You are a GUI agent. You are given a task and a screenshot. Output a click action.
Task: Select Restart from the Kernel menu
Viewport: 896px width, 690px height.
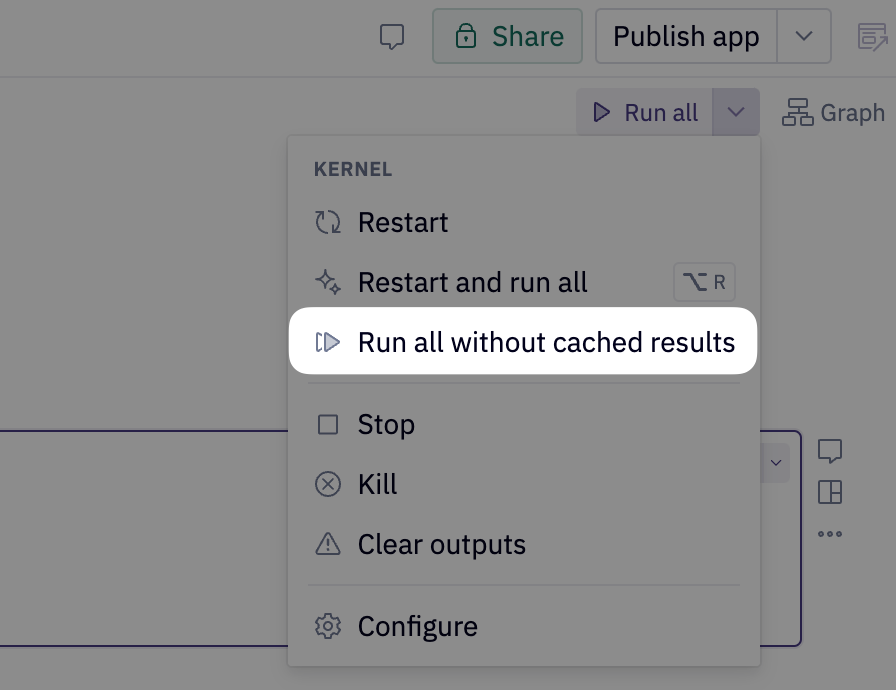(x=403, y=222)
